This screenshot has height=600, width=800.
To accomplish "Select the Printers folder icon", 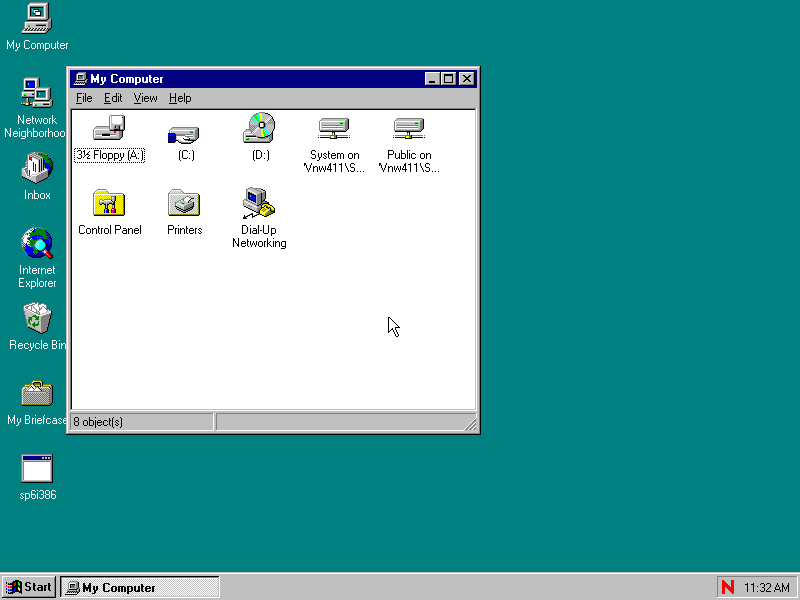I will click(x=184, y=204).
